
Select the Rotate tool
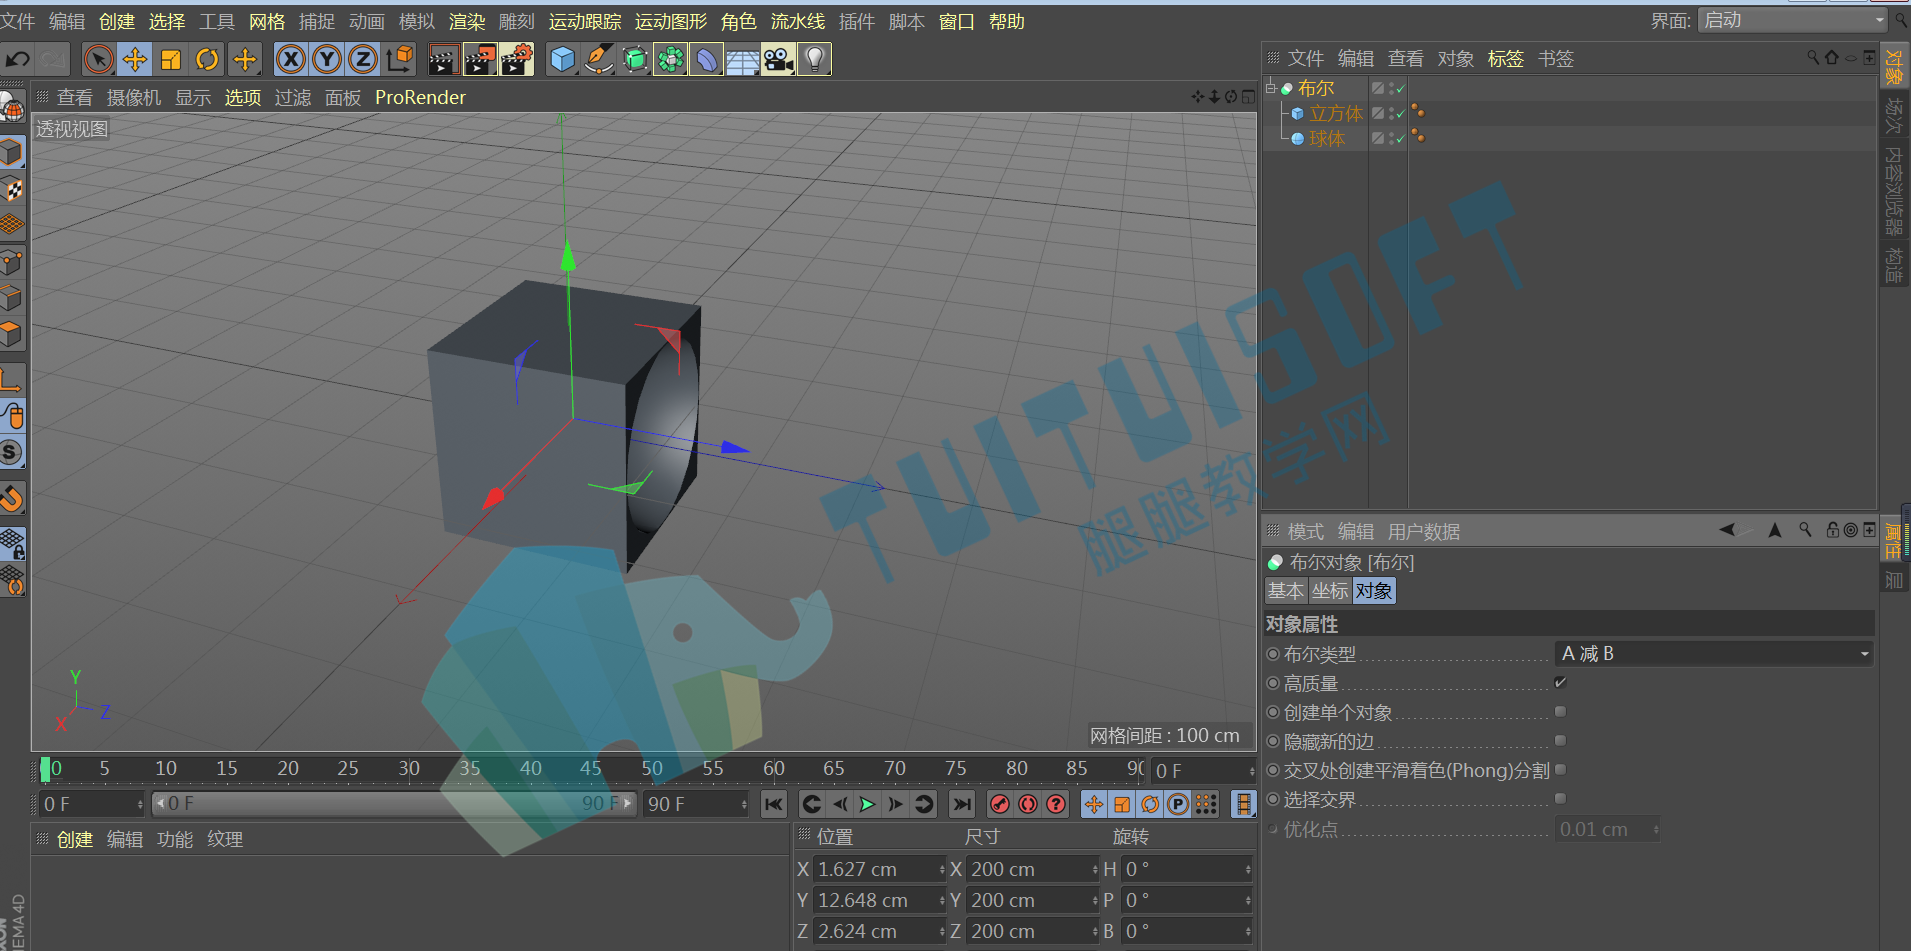207,60
